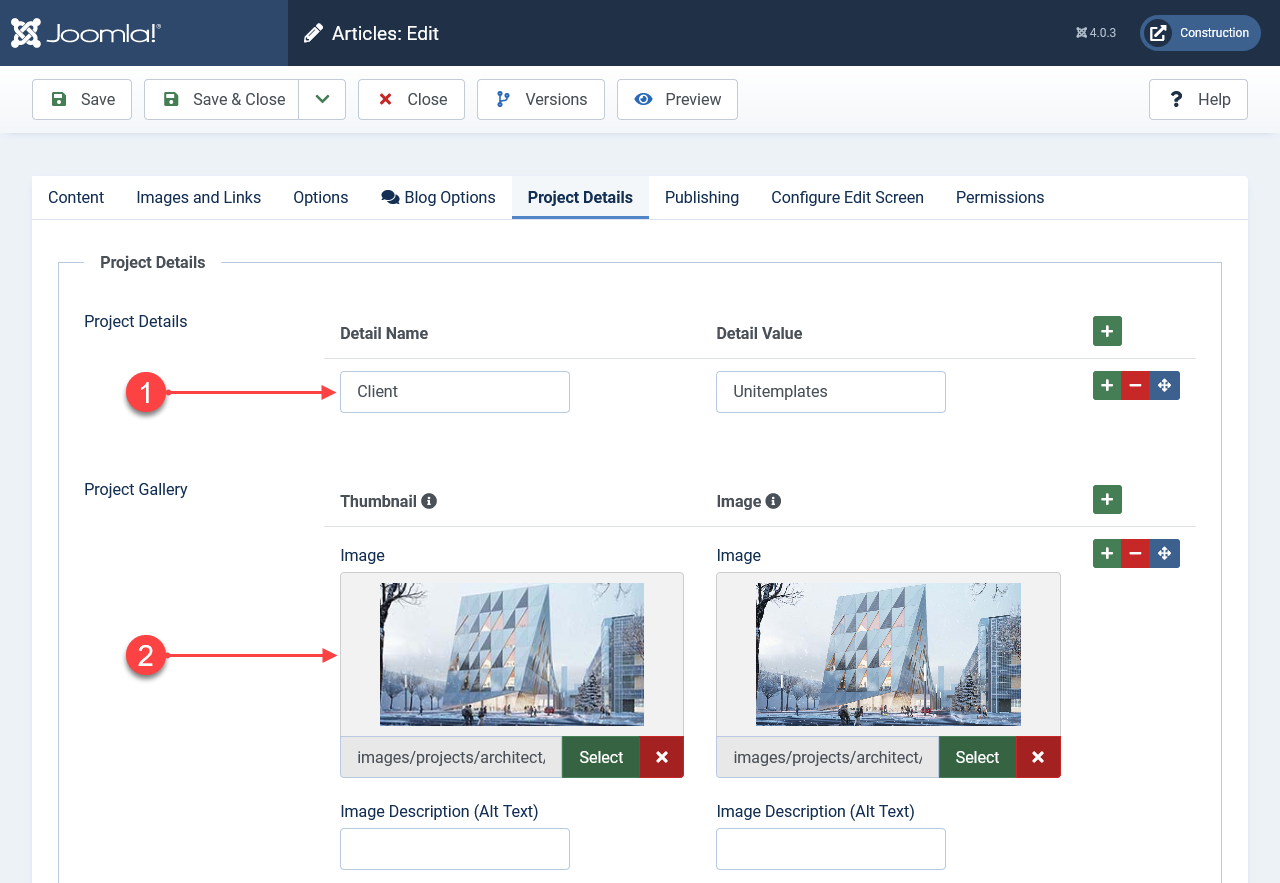
Task: Click the Detail Value column heading
Action: (759, 333)
